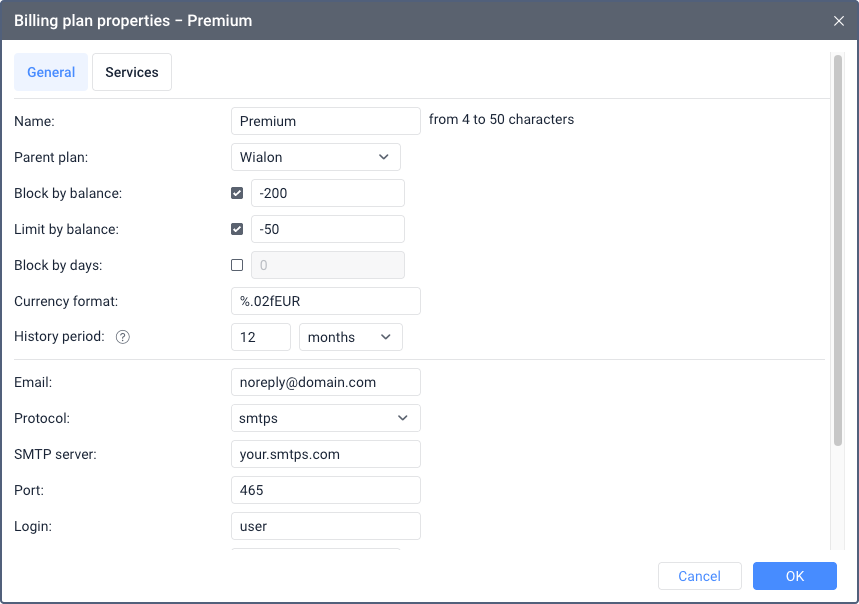Viewport: 859px width, 604px height.
Task: Click the Name field containing Premium
Action: (x=325, y=121)
